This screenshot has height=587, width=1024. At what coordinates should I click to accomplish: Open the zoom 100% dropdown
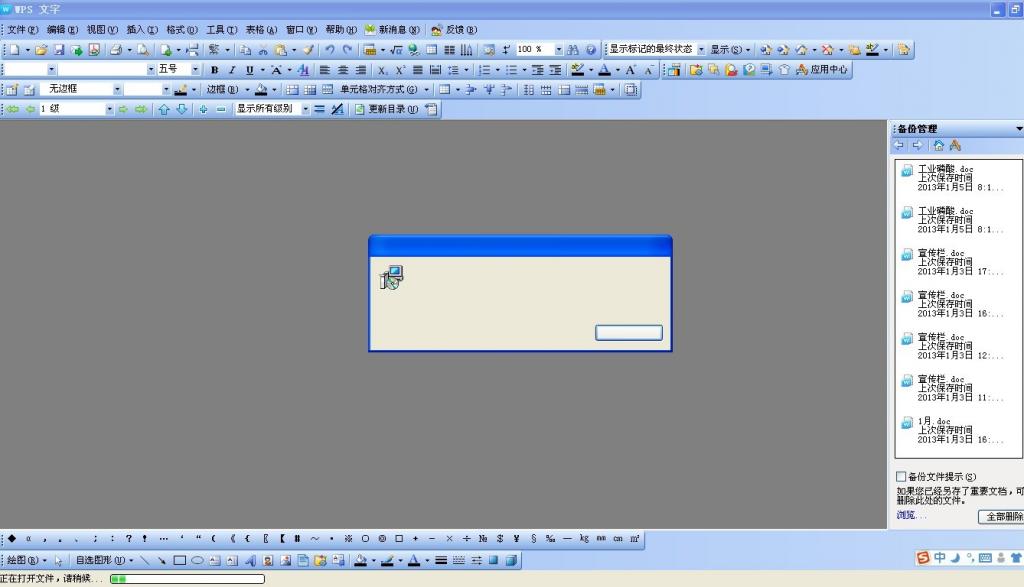pos(558,50)
